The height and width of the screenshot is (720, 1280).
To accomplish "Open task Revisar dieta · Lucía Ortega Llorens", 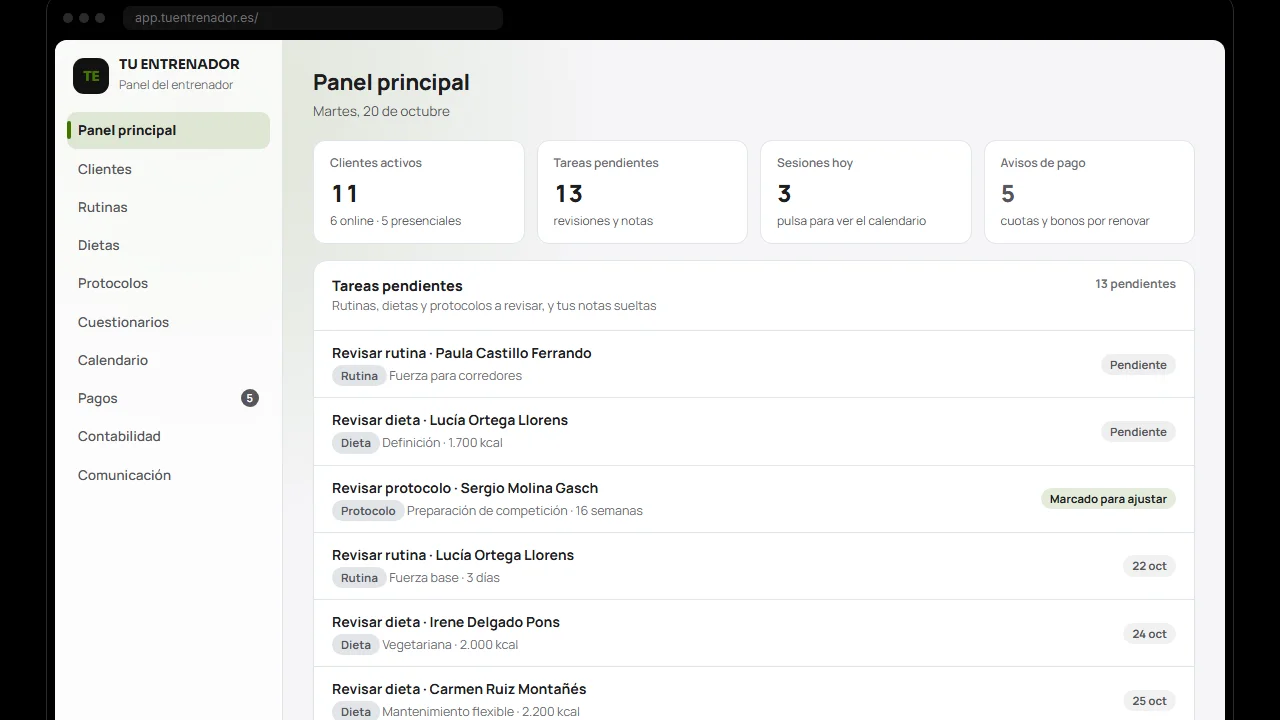I will [x=754, y=431].
